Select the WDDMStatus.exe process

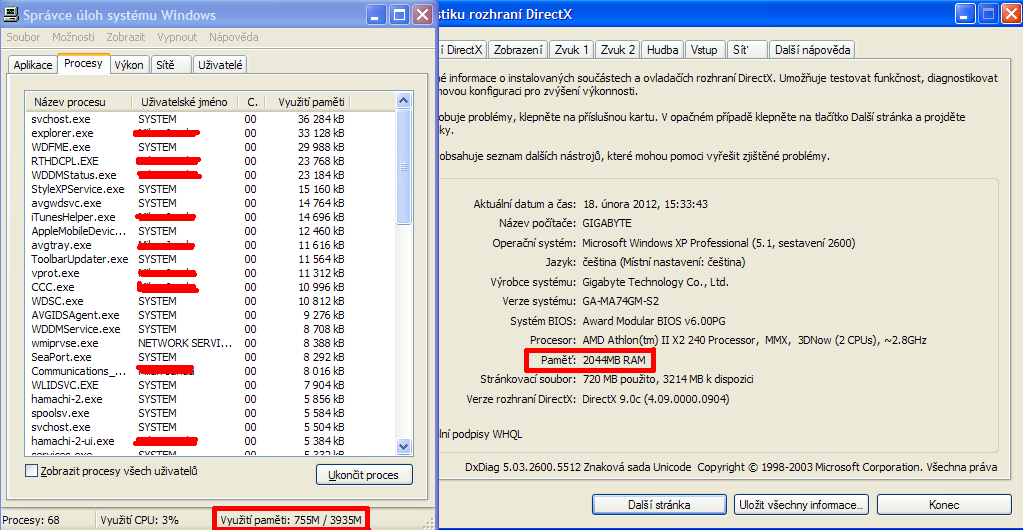[x=210, y=175]
